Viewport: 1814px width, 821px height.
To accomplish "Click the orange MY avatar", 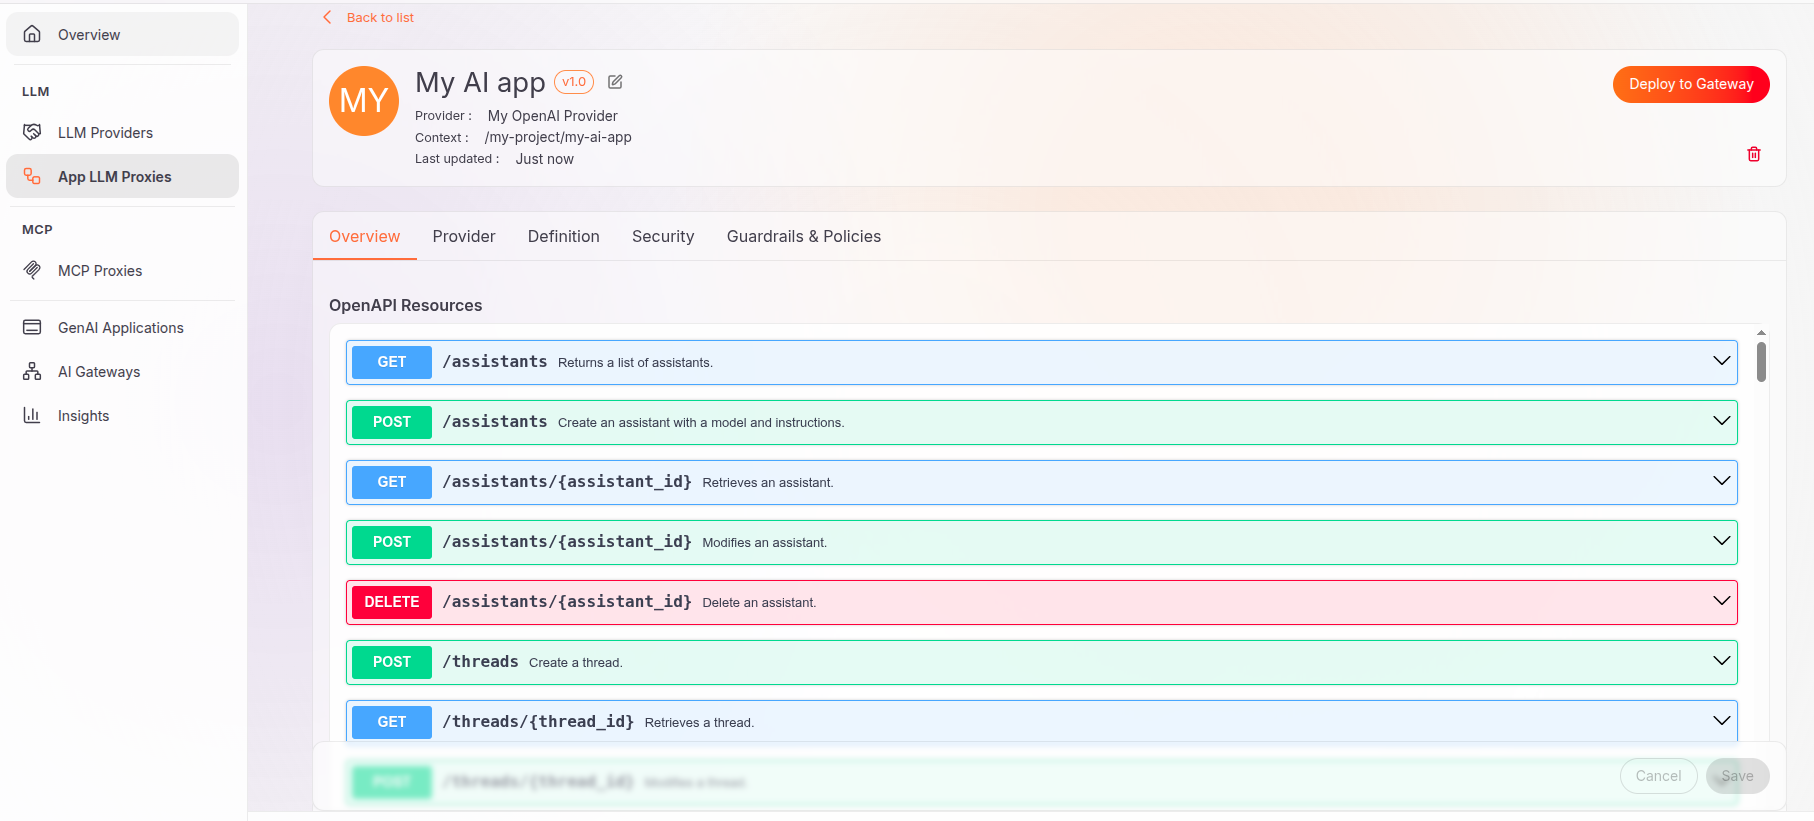I will [364, 101].
